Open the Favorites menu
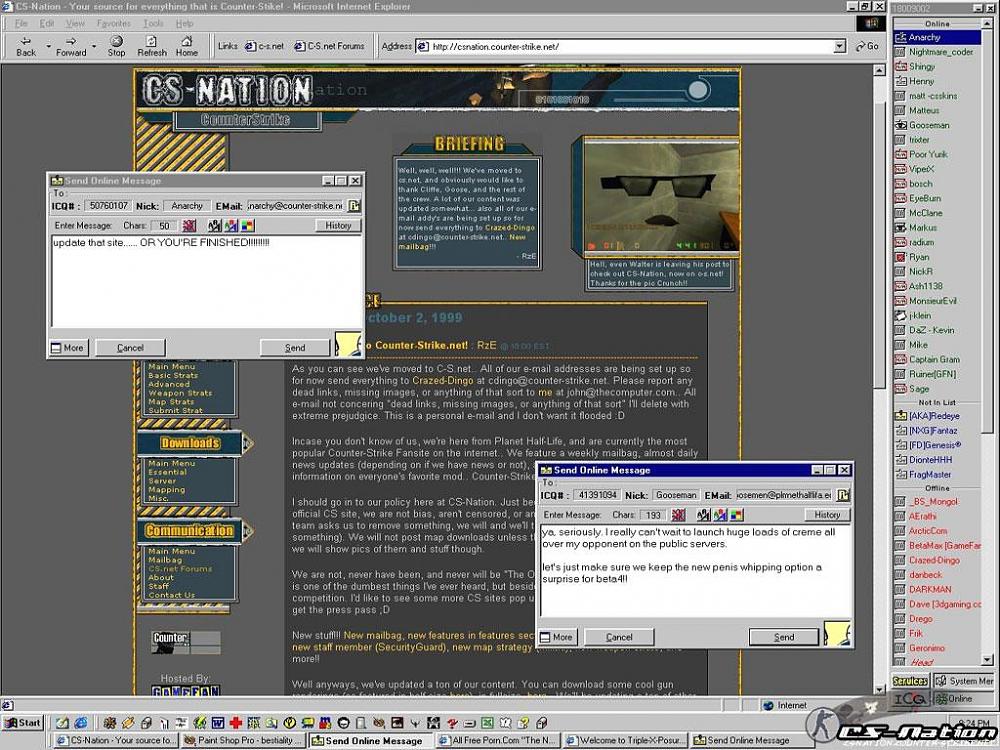The image size is (1000, 750). pos(114,24)
